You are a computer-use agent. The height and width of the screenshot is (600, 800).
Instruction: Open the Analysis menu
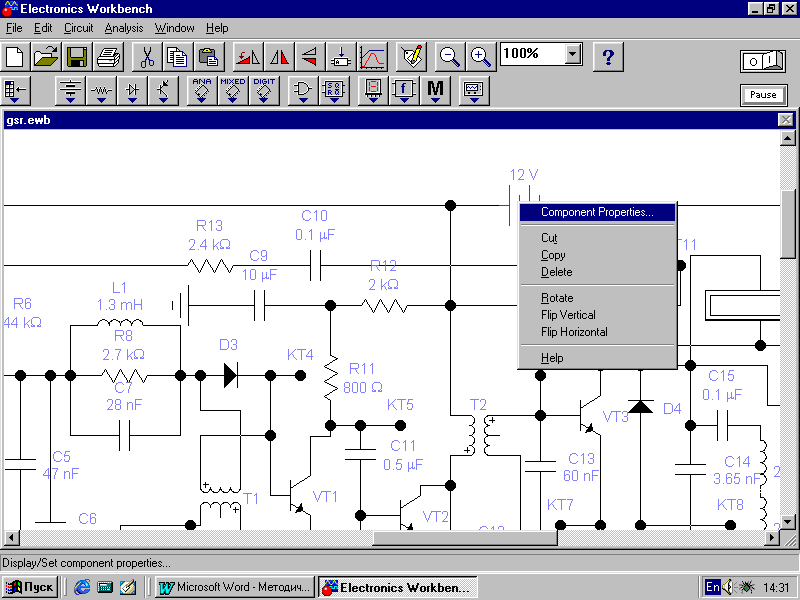tap(123, 28)
